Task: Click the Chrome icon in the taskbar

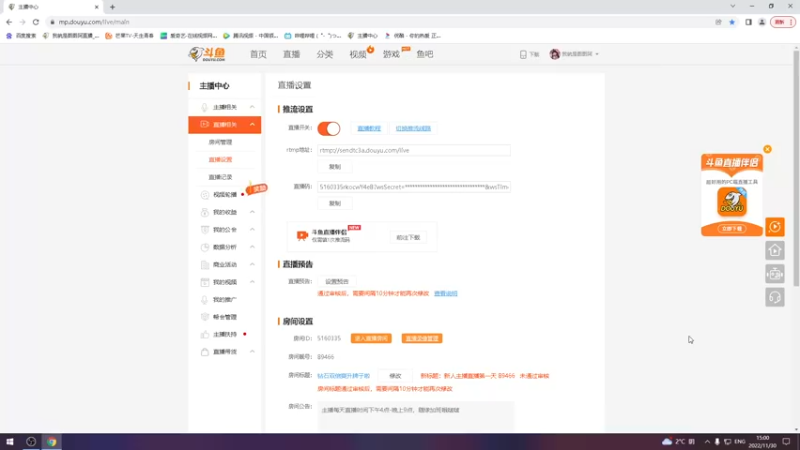Action: (52, 442)
